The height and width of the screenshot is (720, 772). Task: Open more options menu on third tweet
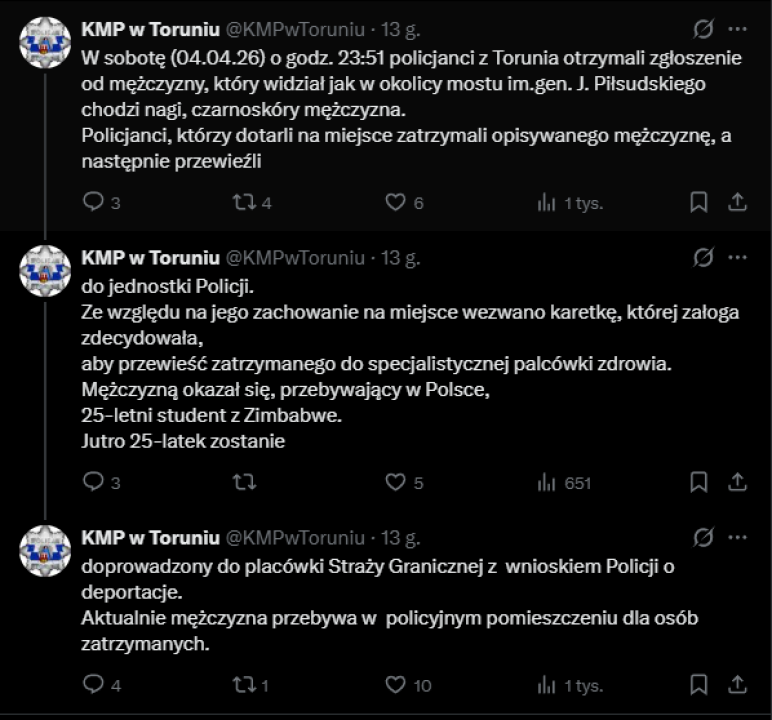(x=738, y=538)
